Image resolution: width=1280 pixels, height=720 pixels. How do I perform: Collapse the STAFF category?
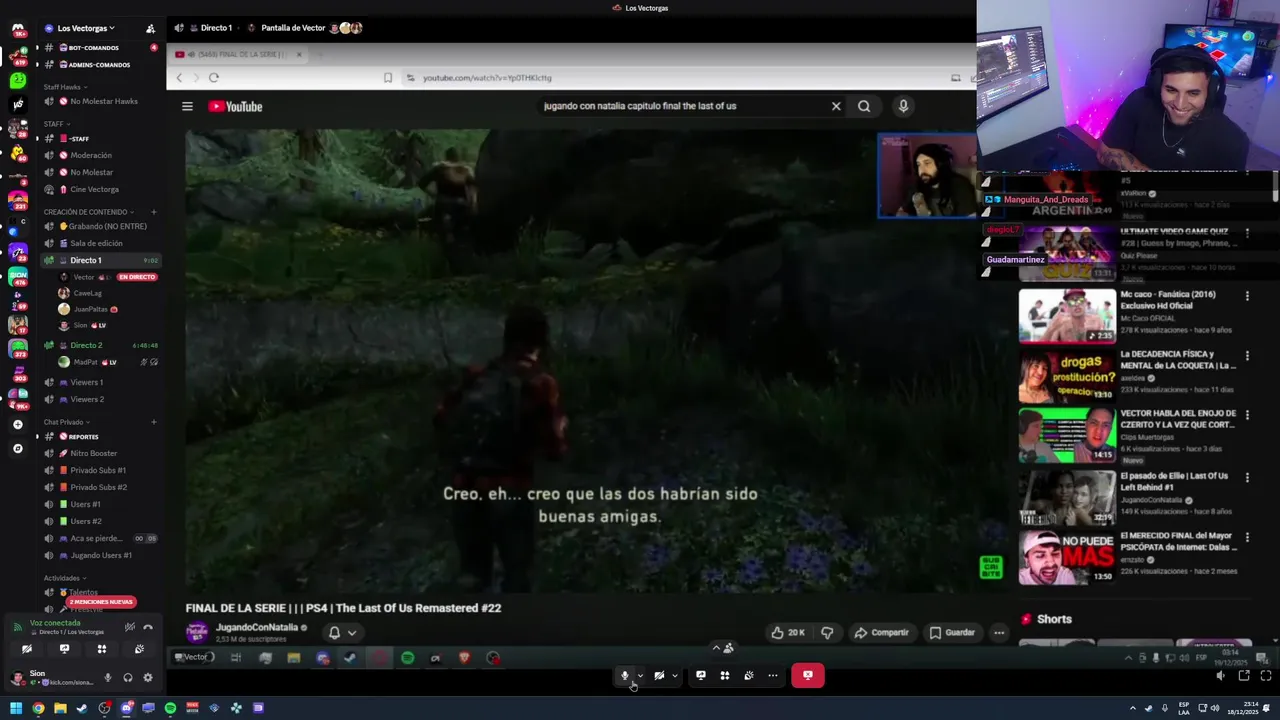[55, 124]
